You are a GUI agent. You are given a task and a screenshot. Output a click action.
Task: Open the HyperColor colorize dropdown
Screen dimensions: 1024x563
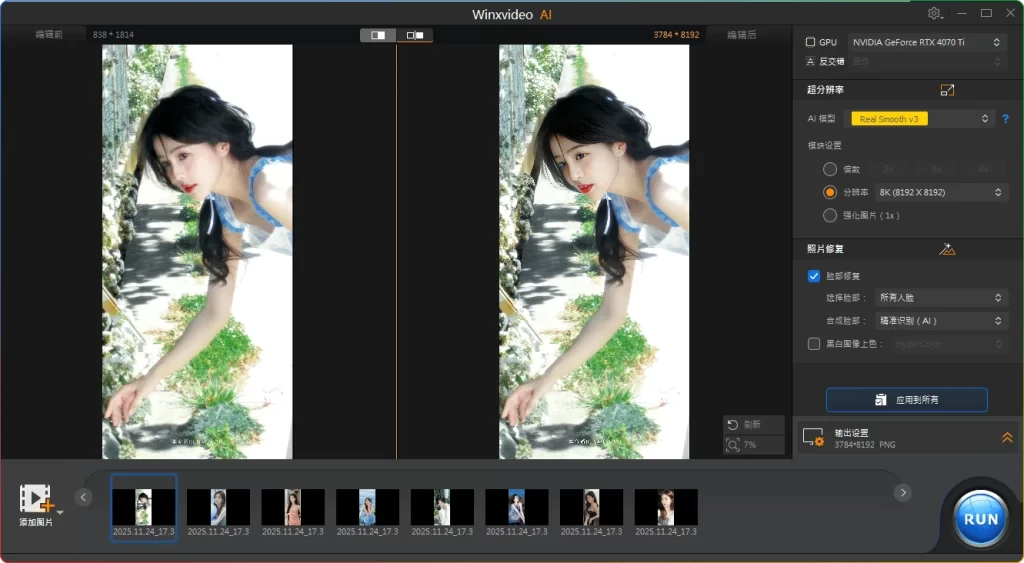tap(949, 344)
